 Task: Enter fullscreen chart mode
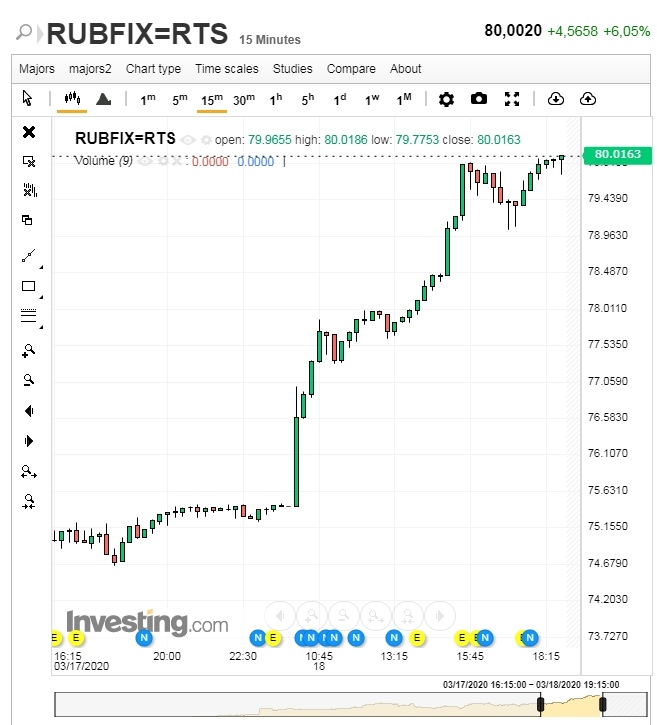pyautogui.click(x=512, y=99)
